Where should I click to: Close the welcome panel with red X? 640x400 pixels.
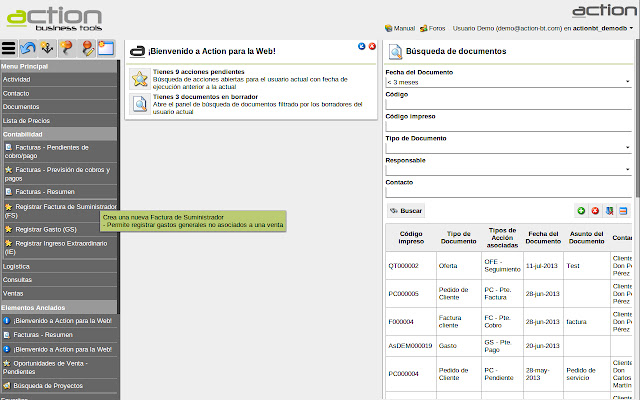click(372, 47)
